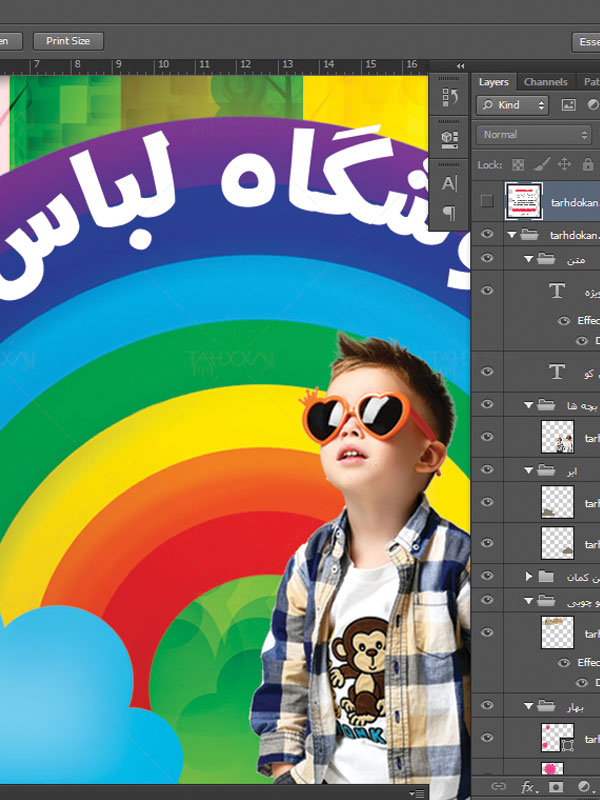Filter layers by pixel layer icon
600x800 pixels.
(568, 105)
